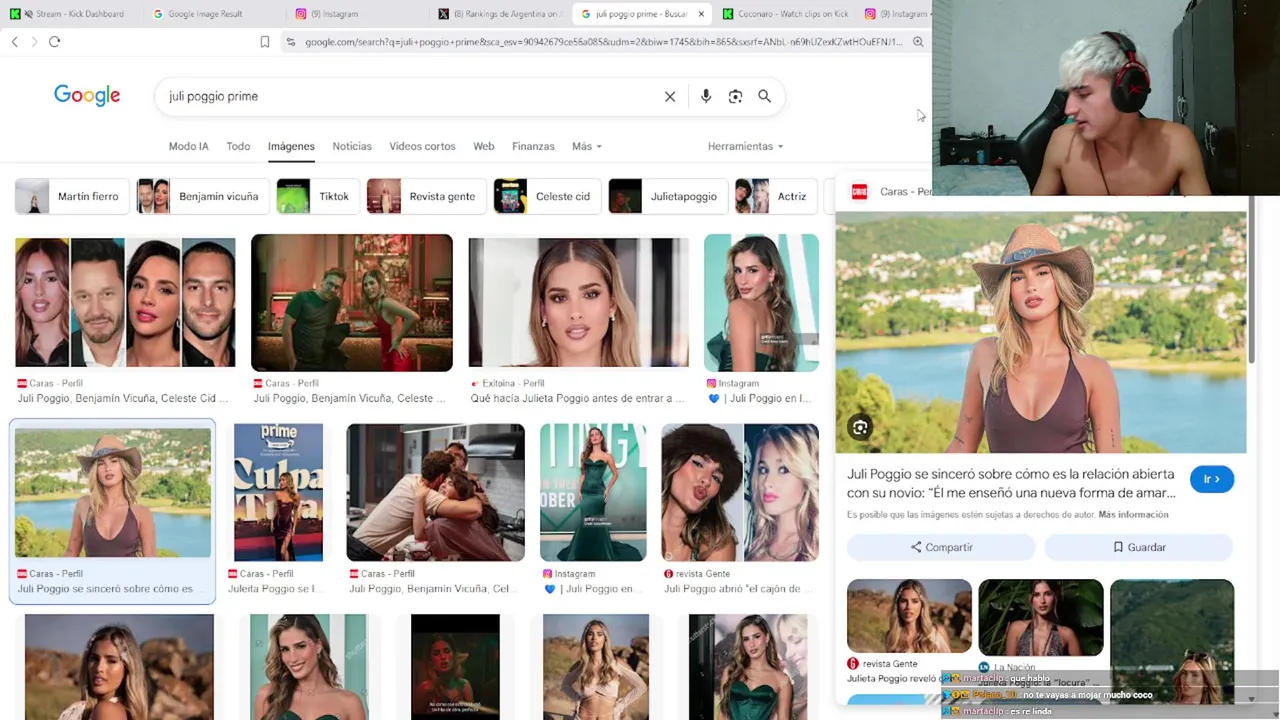Expand the Más dropdown menu
The height and width of the screenshot is (720, 1280).
[586, 146]
